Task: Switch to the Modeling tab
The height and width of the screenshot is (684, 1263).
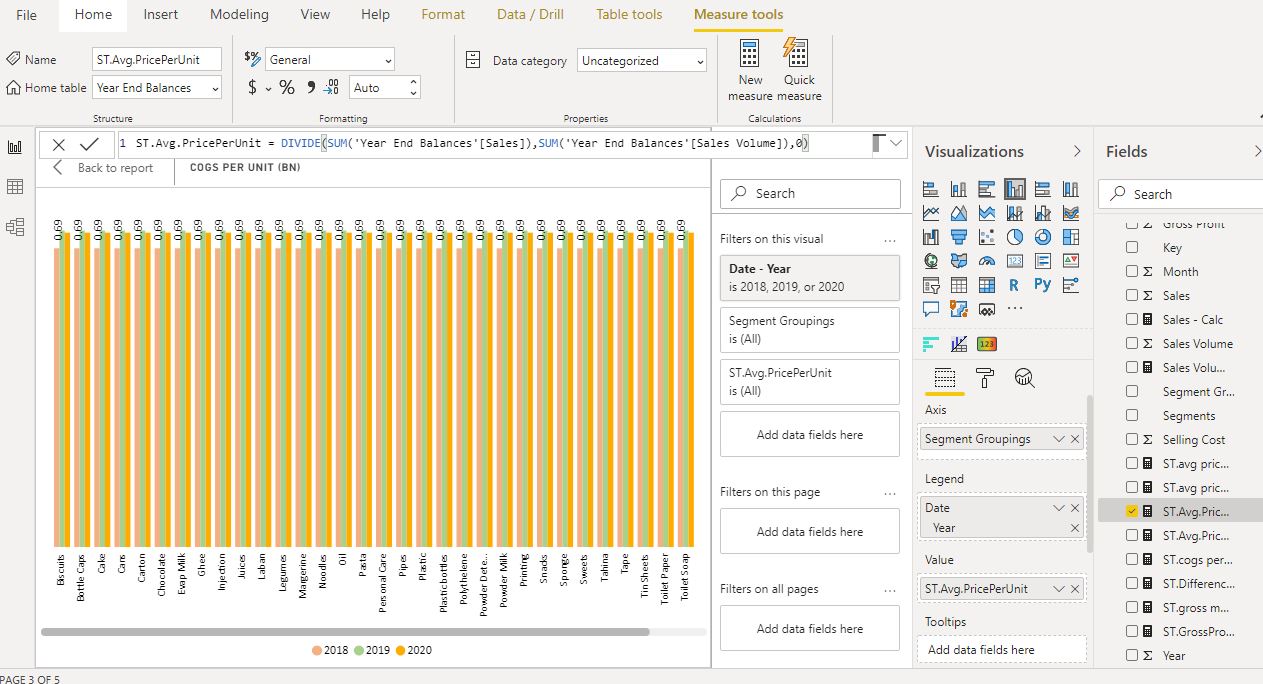Action: 239,15
